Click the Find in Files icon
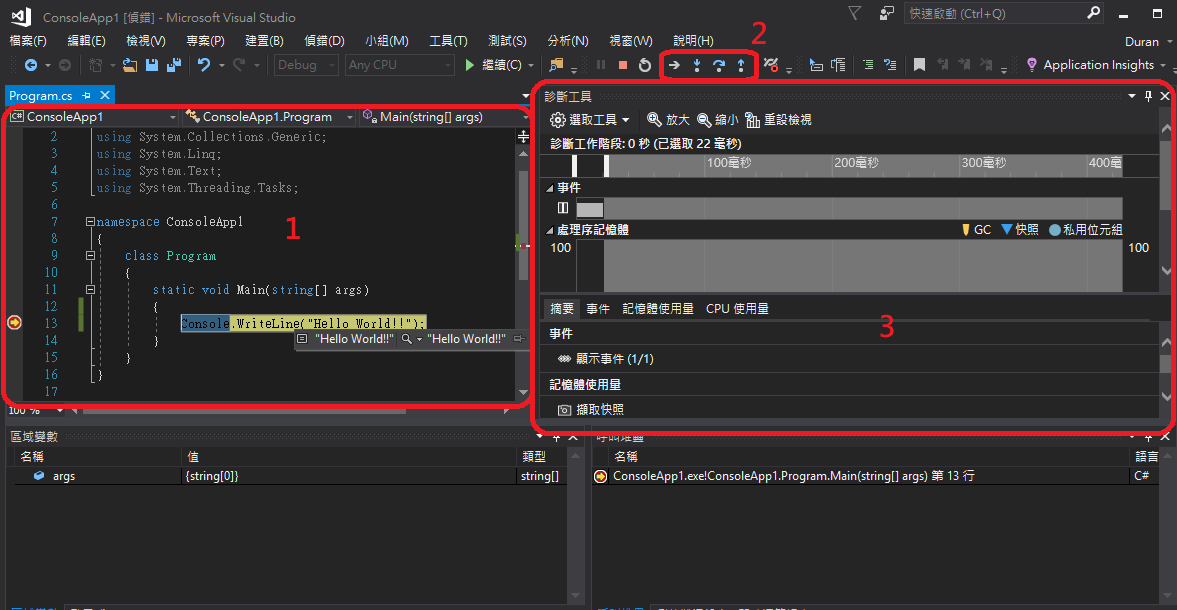Screen dimensions: 1177x610 pos(556,65)
